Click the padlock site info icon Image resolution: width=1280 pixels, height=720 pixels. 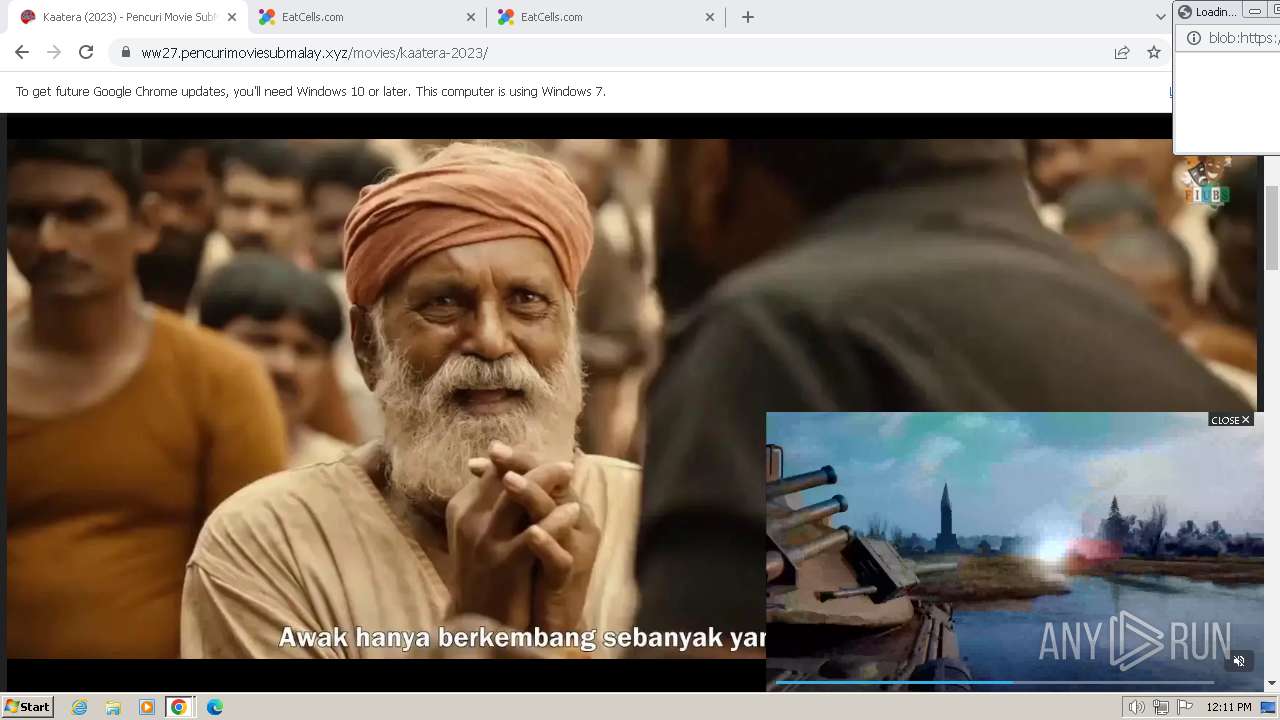125,53
